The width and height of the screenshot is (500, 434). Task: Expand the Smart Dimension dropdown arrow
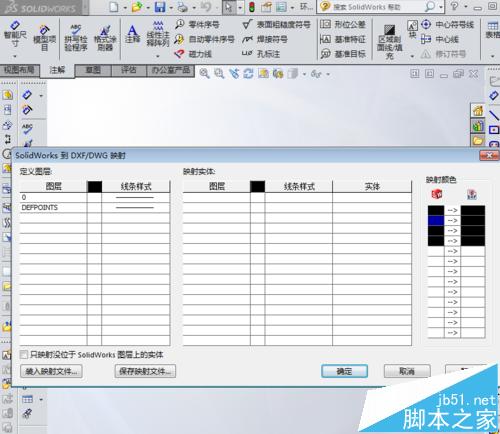pyautogui.click(x=15, y=56)
